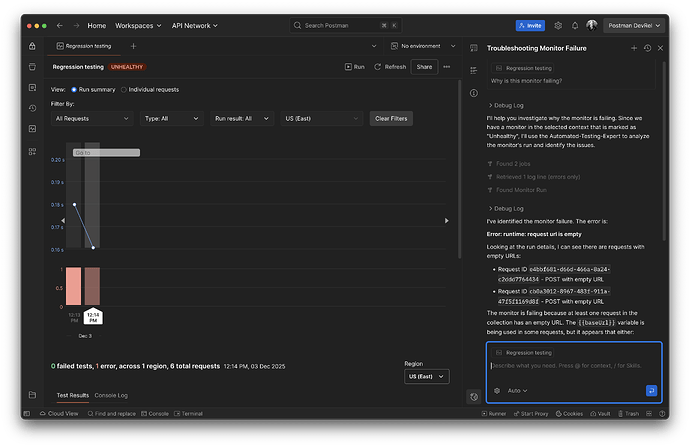The image size is (690, 446).
Task: Send the AI chat message
Action: click(651, 390)
